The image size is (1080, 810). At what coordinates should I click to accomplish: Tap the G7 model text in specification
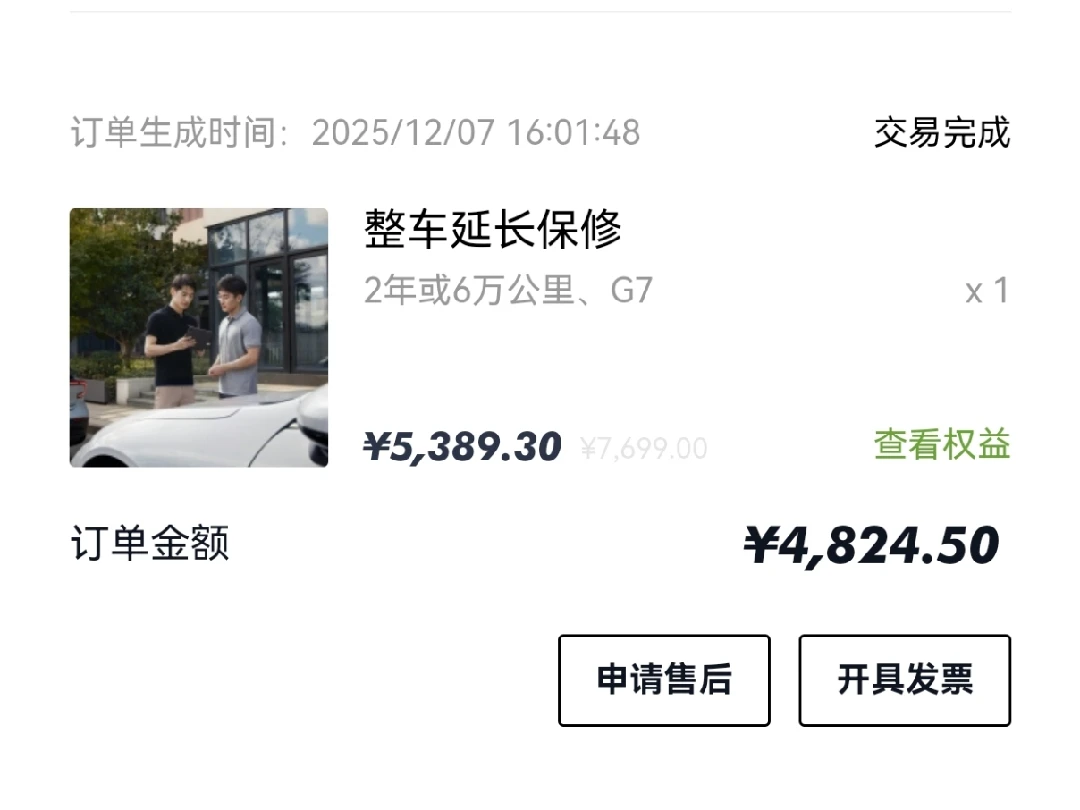tap(631, 290)
